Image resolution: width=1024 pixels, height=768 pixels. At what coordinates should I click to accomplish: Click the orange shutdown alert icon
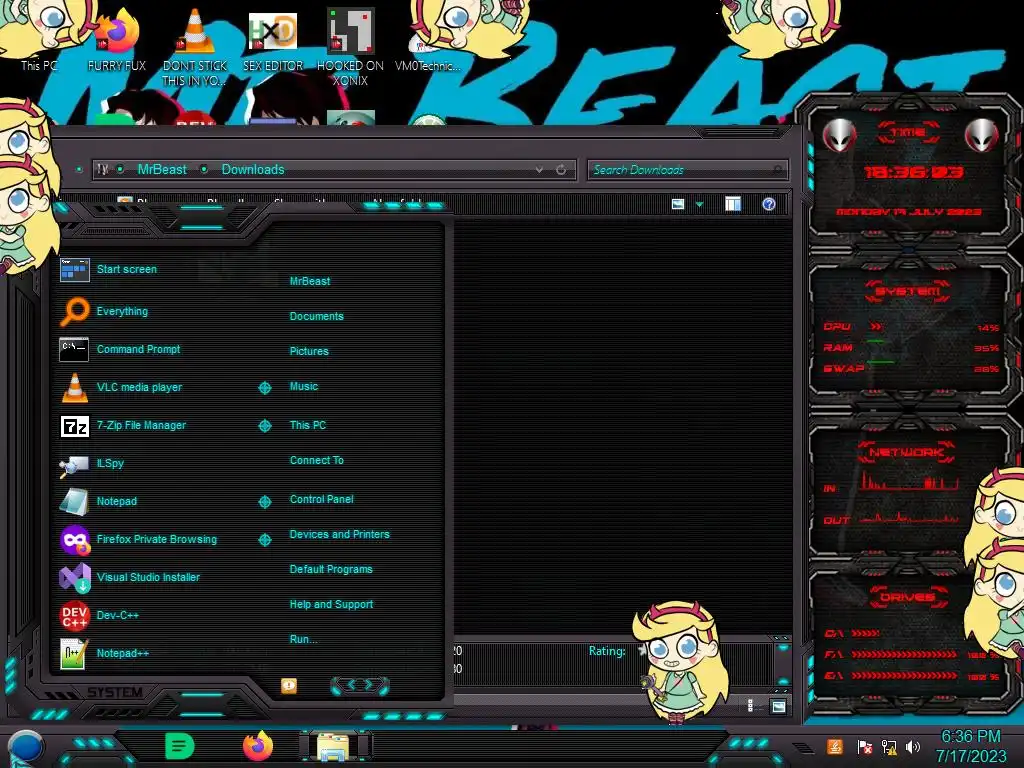(x=289, y=686)
